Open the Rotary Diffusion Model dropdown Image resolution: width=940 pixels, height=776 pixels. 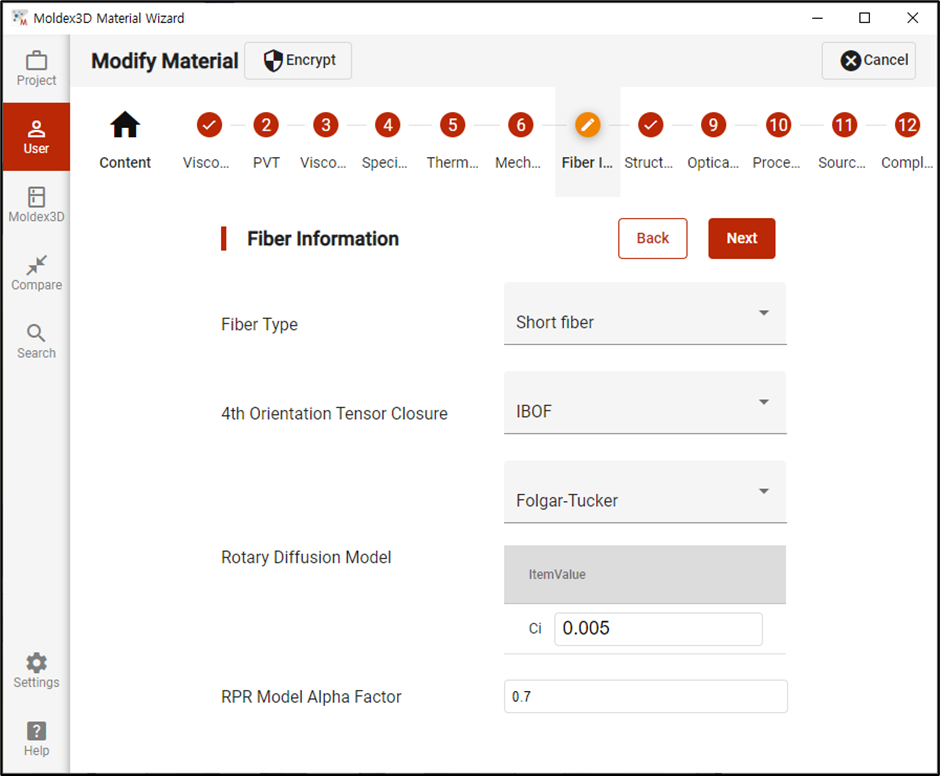pos(645,492)
